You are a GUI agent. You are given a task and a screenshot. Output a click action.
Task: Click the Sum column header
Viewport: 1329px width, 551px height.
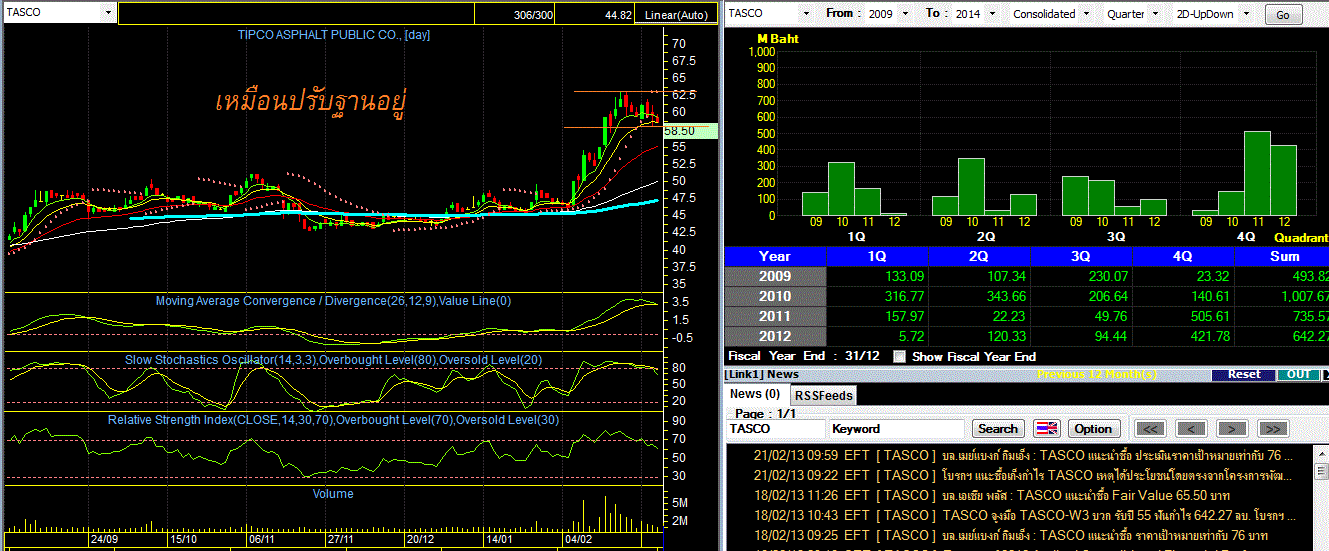point(1283,256)
